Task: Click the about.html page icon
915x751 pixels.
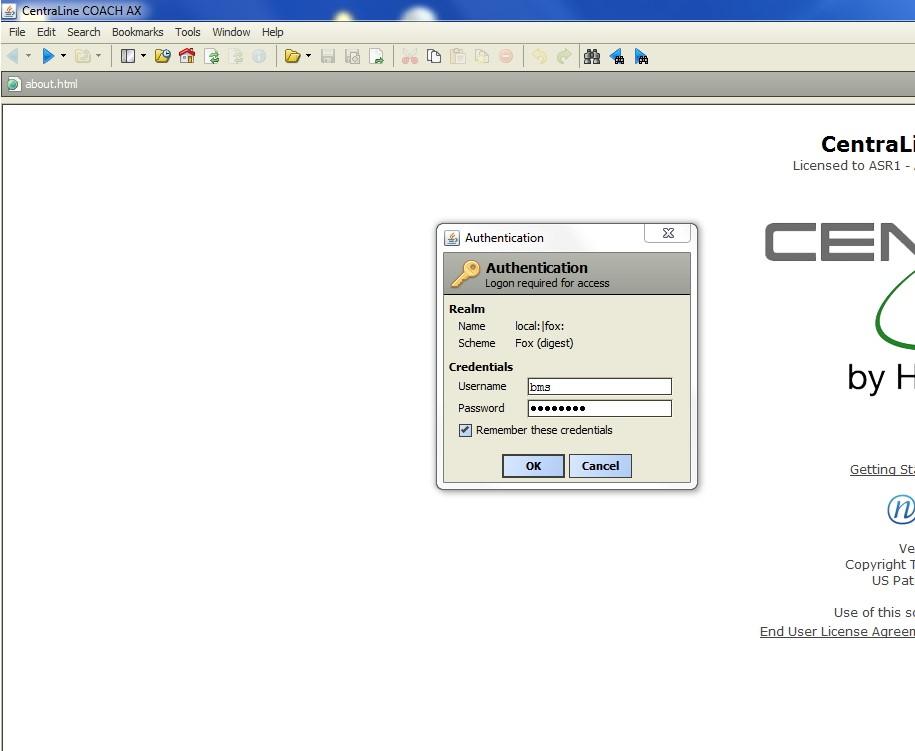Action: point(13,84)
